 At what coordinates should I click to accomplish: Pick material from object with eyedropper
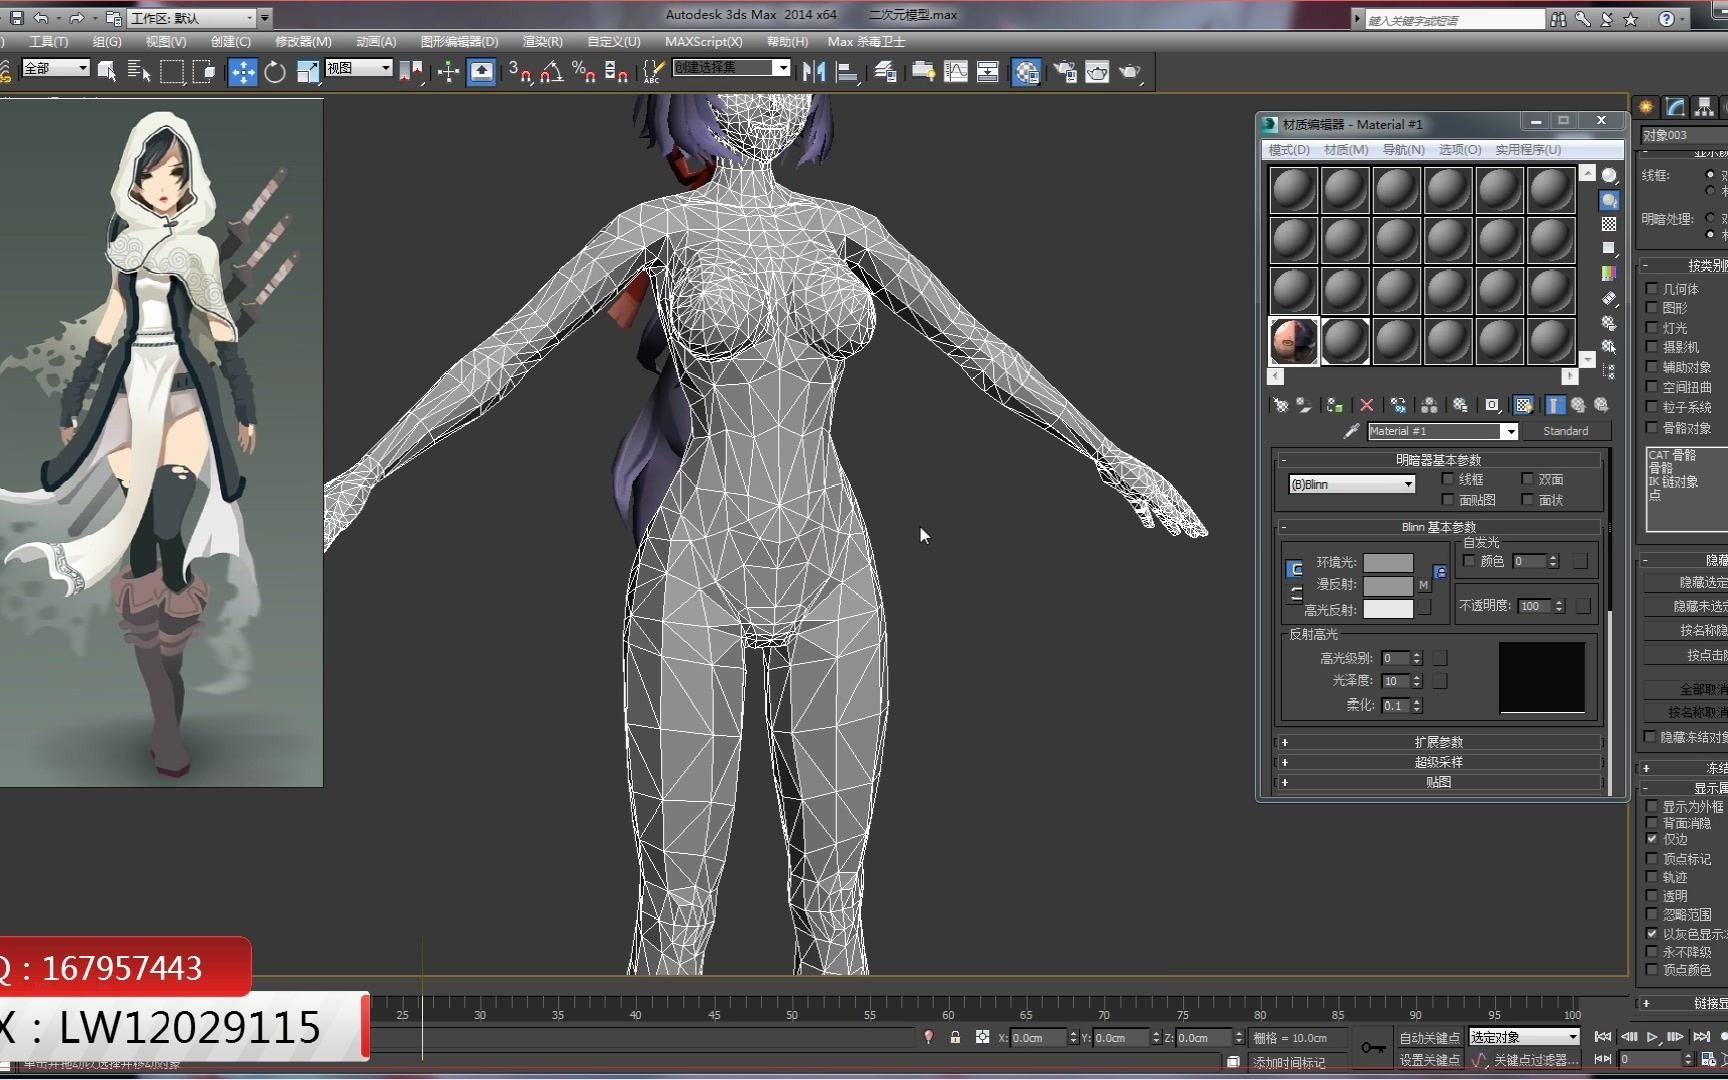click(1351, 431)
